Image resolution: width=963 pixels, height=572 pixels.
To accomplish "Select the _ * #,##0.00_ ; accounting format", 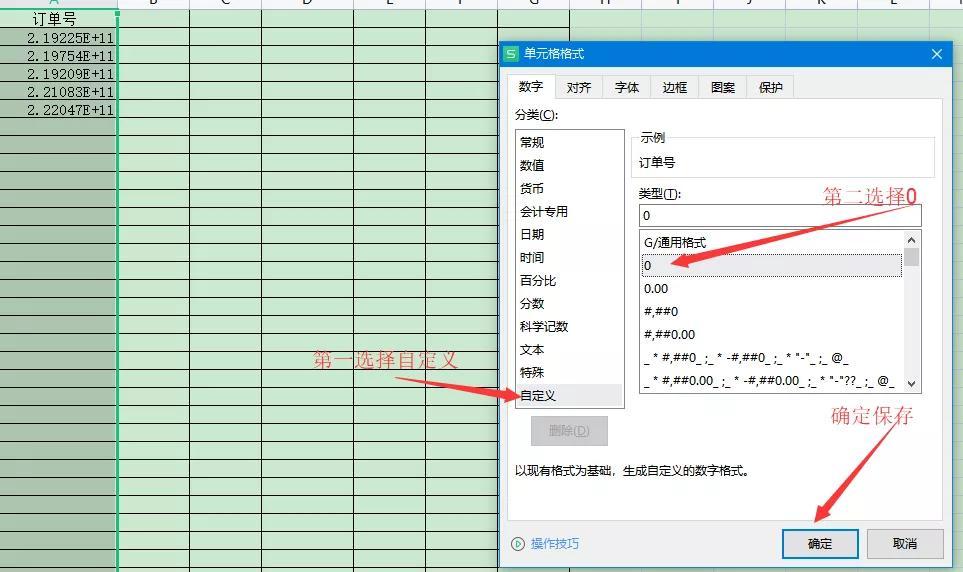I will tap(771, 381).
